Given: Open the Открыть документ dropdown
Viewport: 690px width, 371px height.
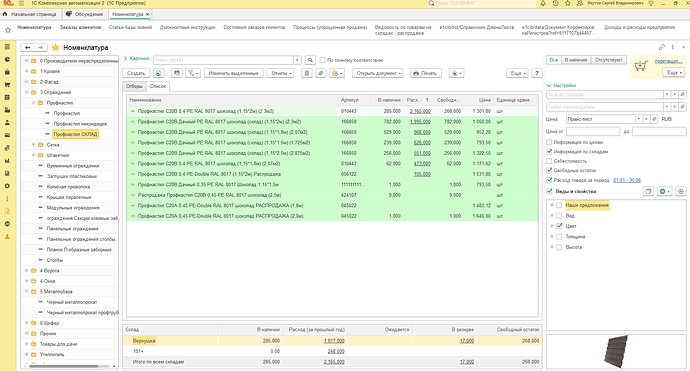Looking at the screenshot, I should coord(379,73).
